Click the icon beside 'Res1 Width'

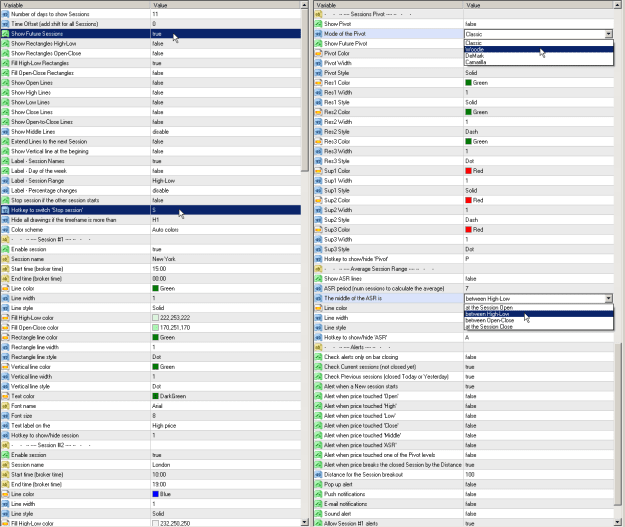[x=318, y=92]
